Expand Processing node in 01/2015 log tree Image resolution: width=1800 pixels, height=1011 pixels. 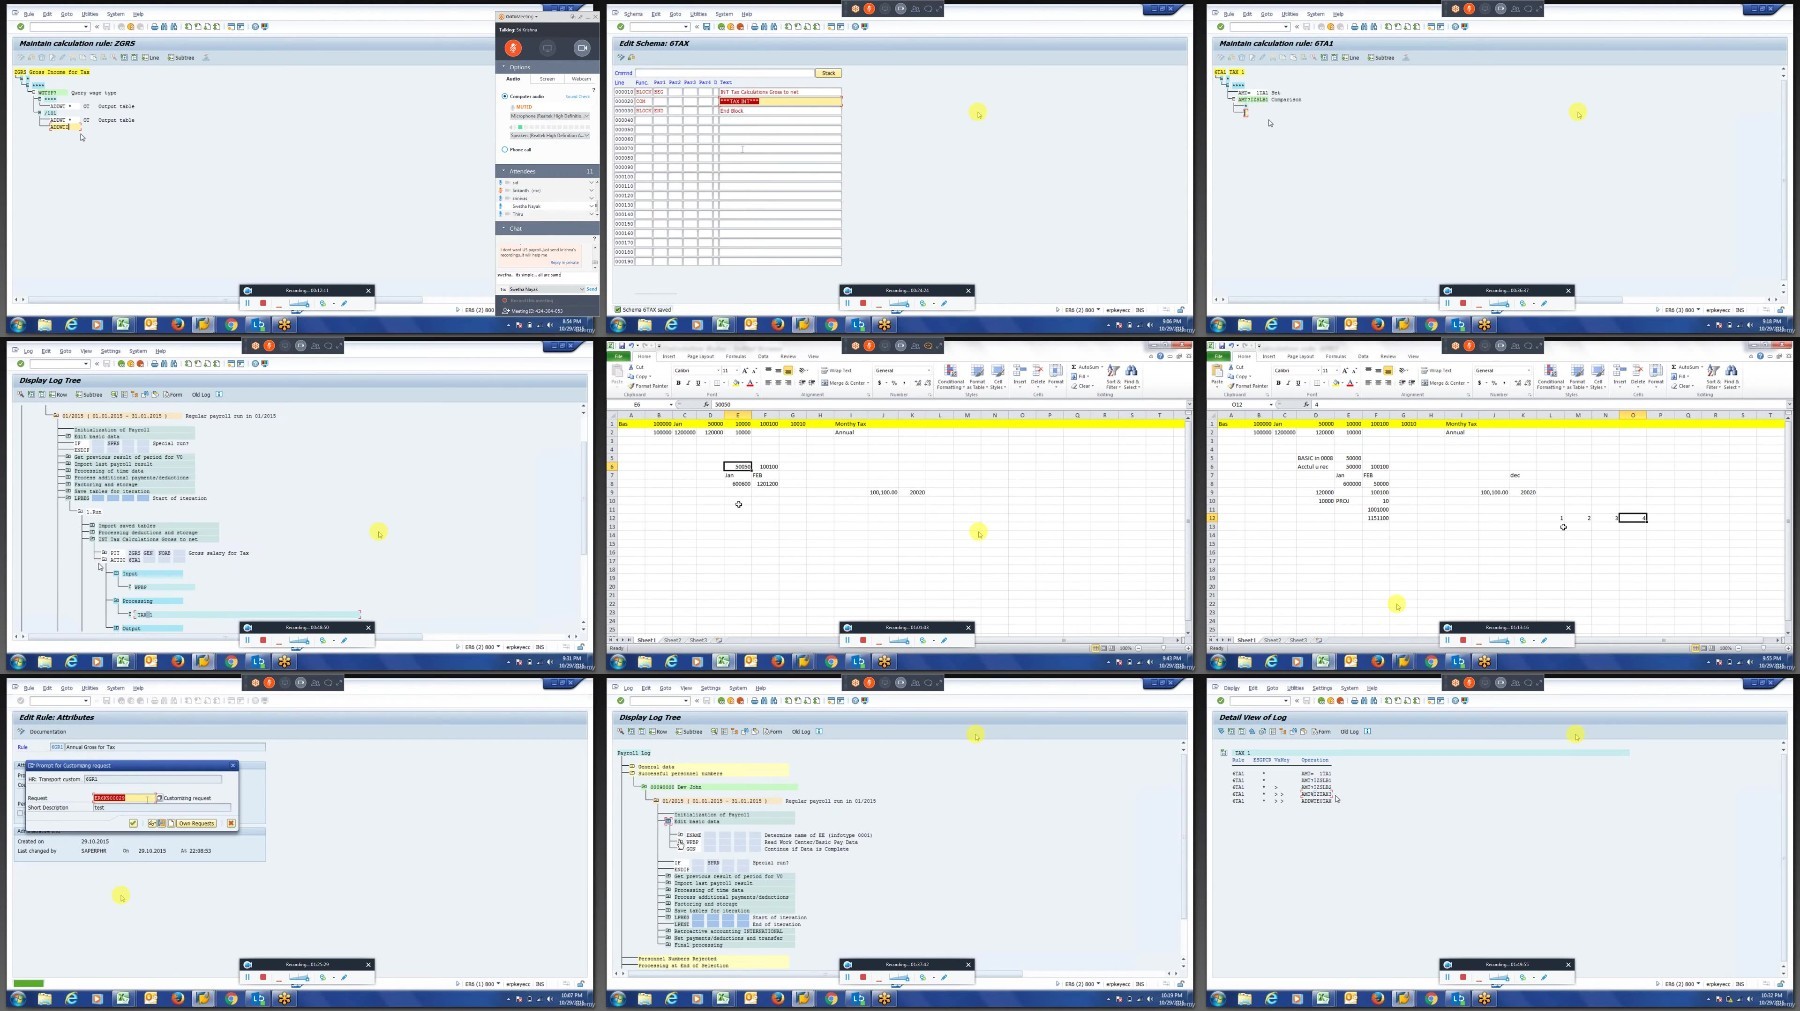(117, 601)
